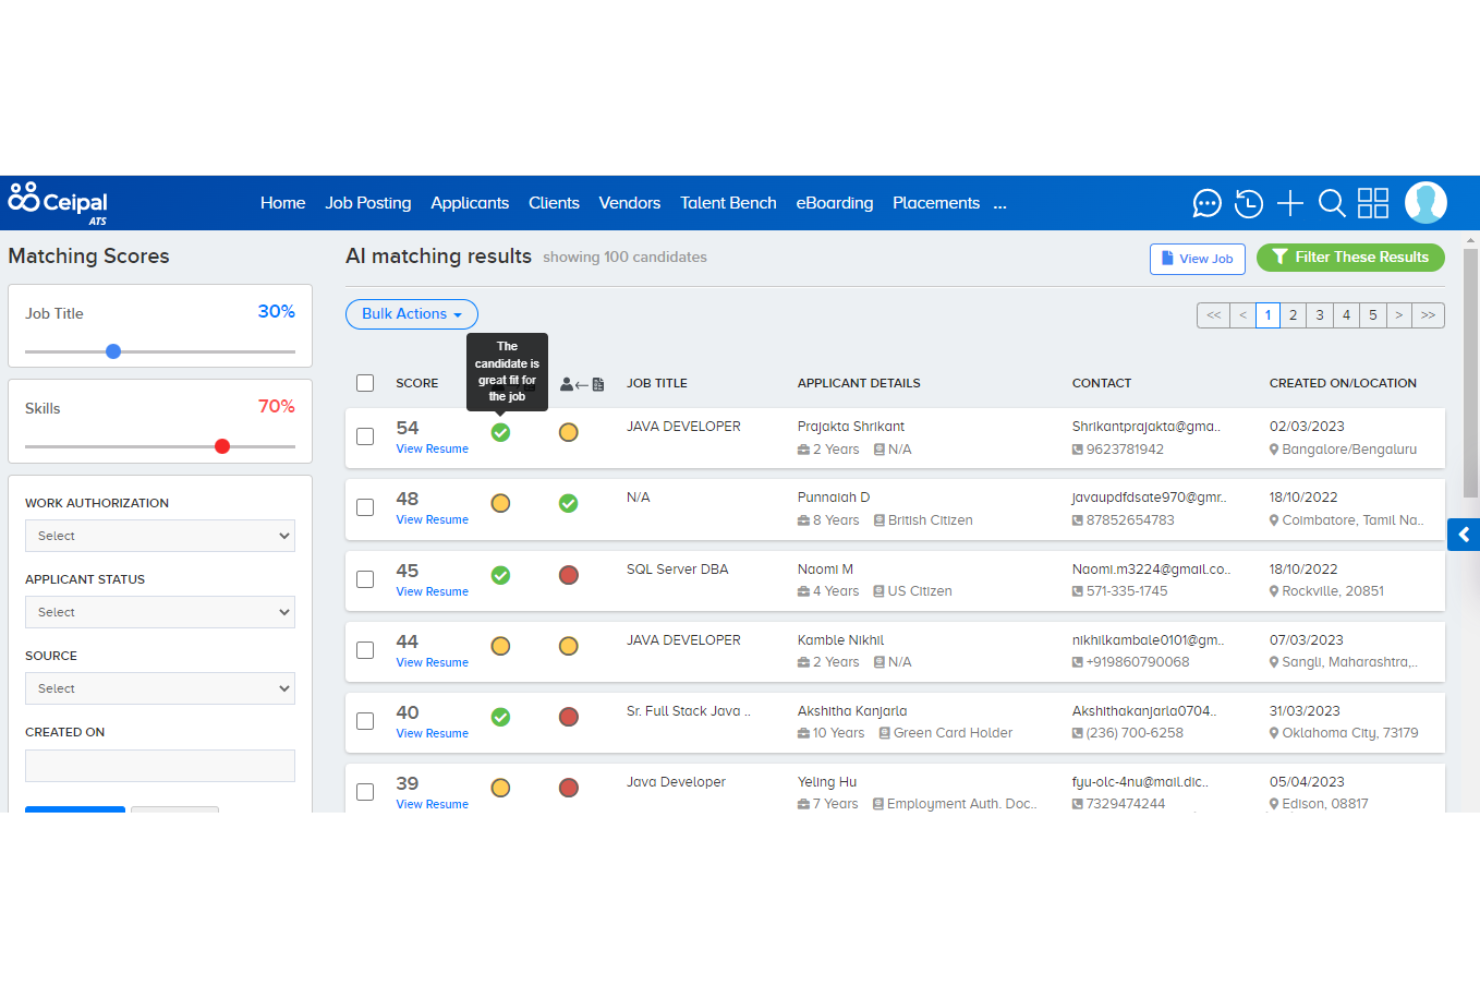Screen dimensions: 1480x987
Task: Expand the Bulk Actions dropdown
Action: coord(412,314)
